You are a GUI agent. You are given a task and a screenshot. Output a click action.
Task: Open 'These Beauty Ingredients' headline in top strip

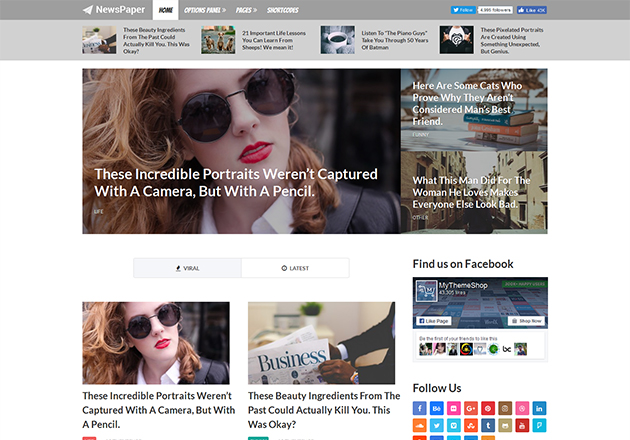point(156,40)
